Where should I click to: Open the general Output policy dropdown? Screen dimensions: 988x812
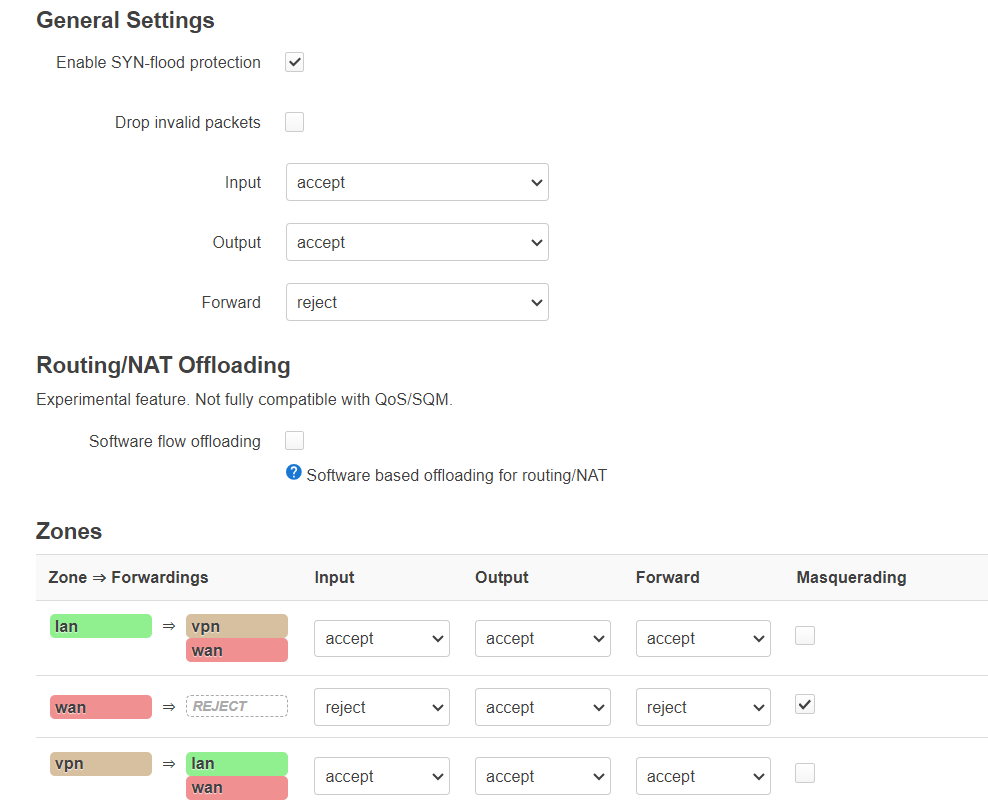coord(417,242)
